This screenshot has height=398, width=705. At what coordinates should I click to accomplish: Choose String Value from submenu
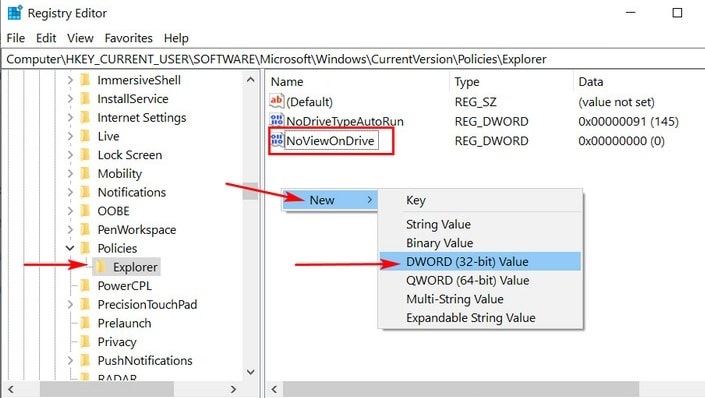tap(480, 224)
